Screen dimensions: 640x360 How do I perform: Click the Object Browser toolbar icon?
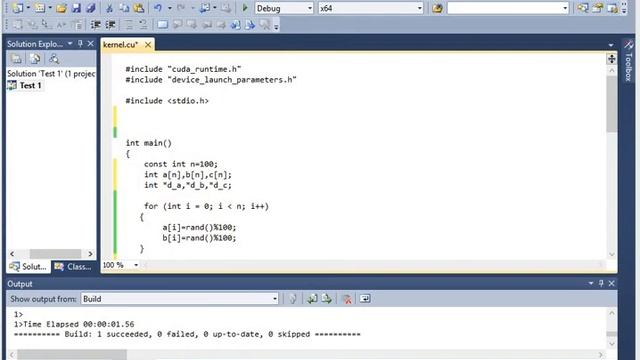[x=612, y=8]
